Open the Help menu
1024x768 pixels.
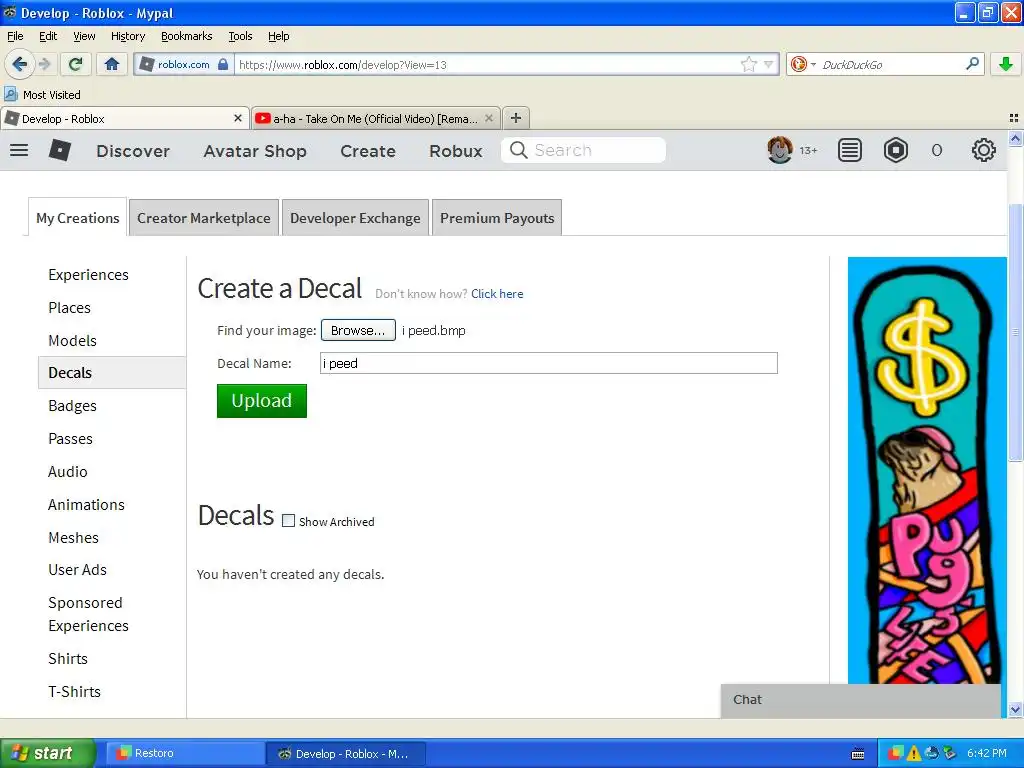(x=278, y=36)
